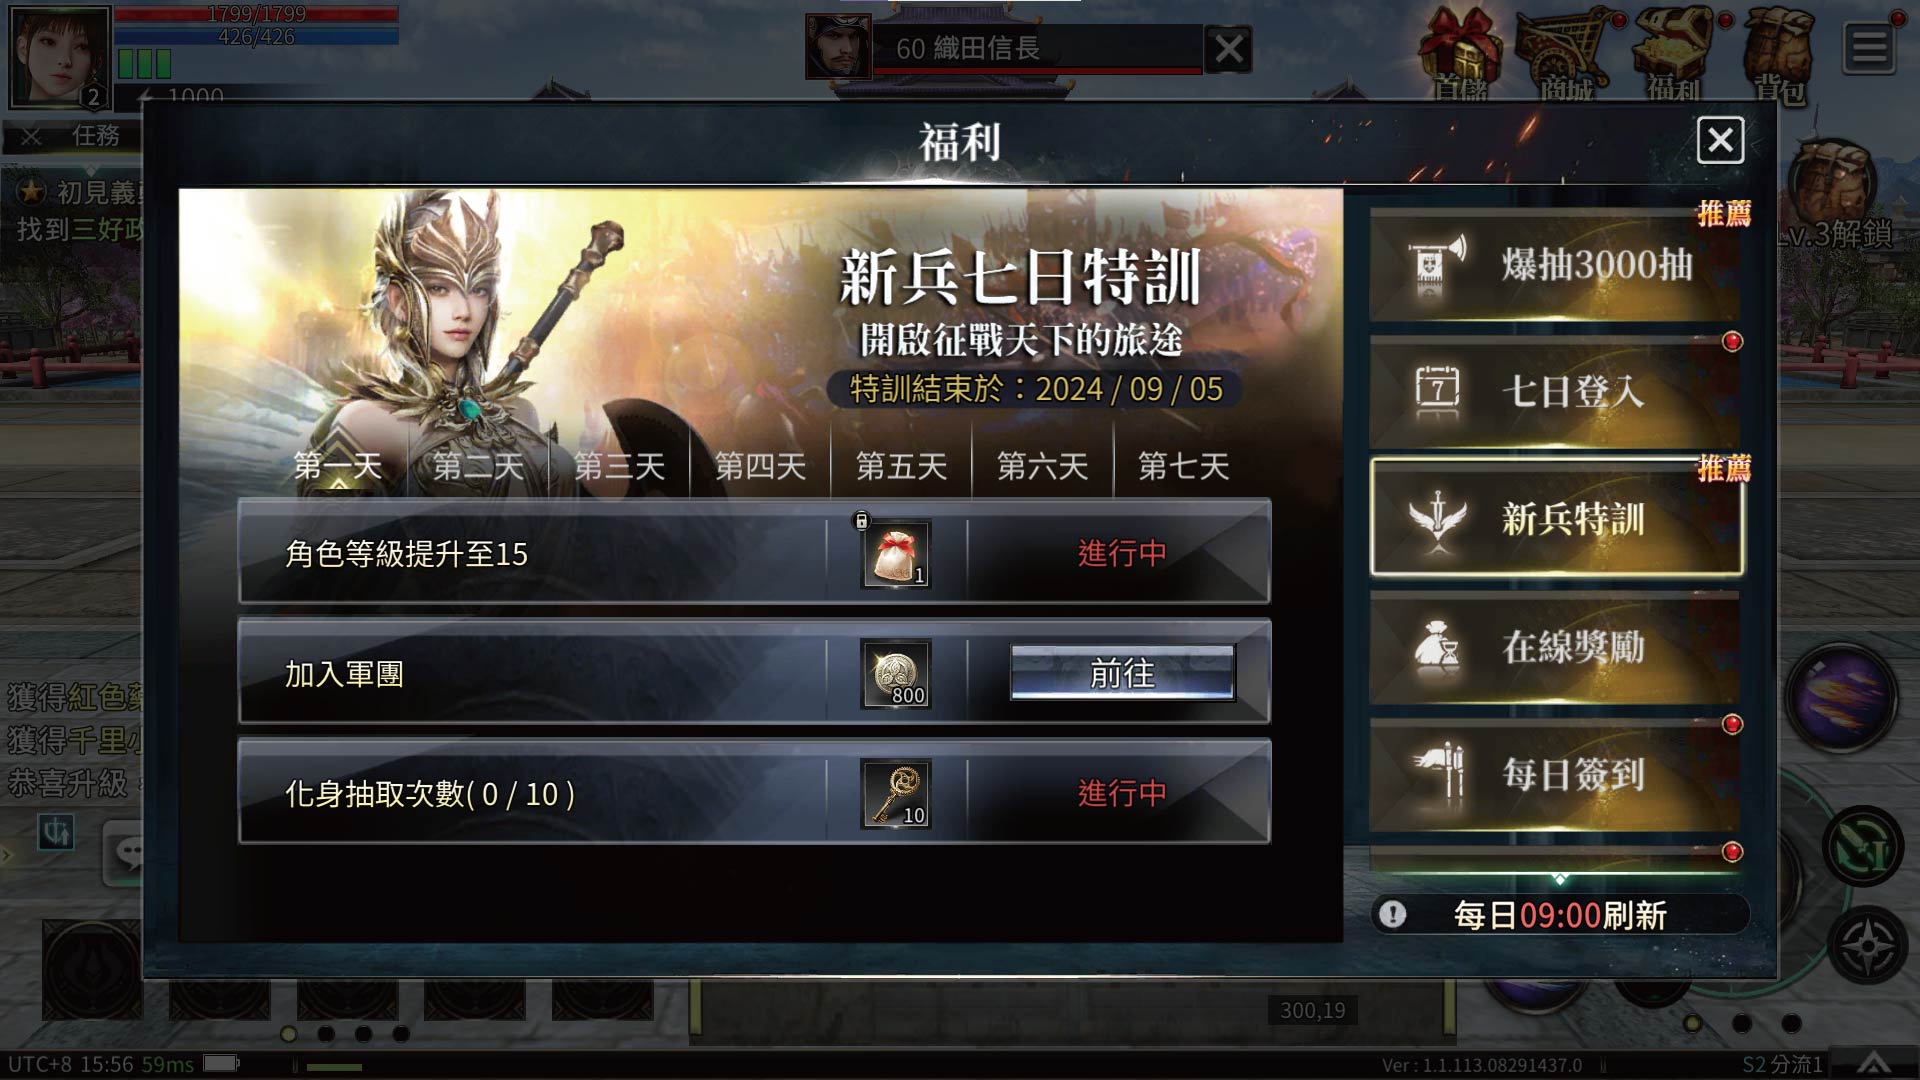Select the 第二天 tab
Image resolution: width=1920 pixels, height=1080 pixels.
[x=478, y=466]
